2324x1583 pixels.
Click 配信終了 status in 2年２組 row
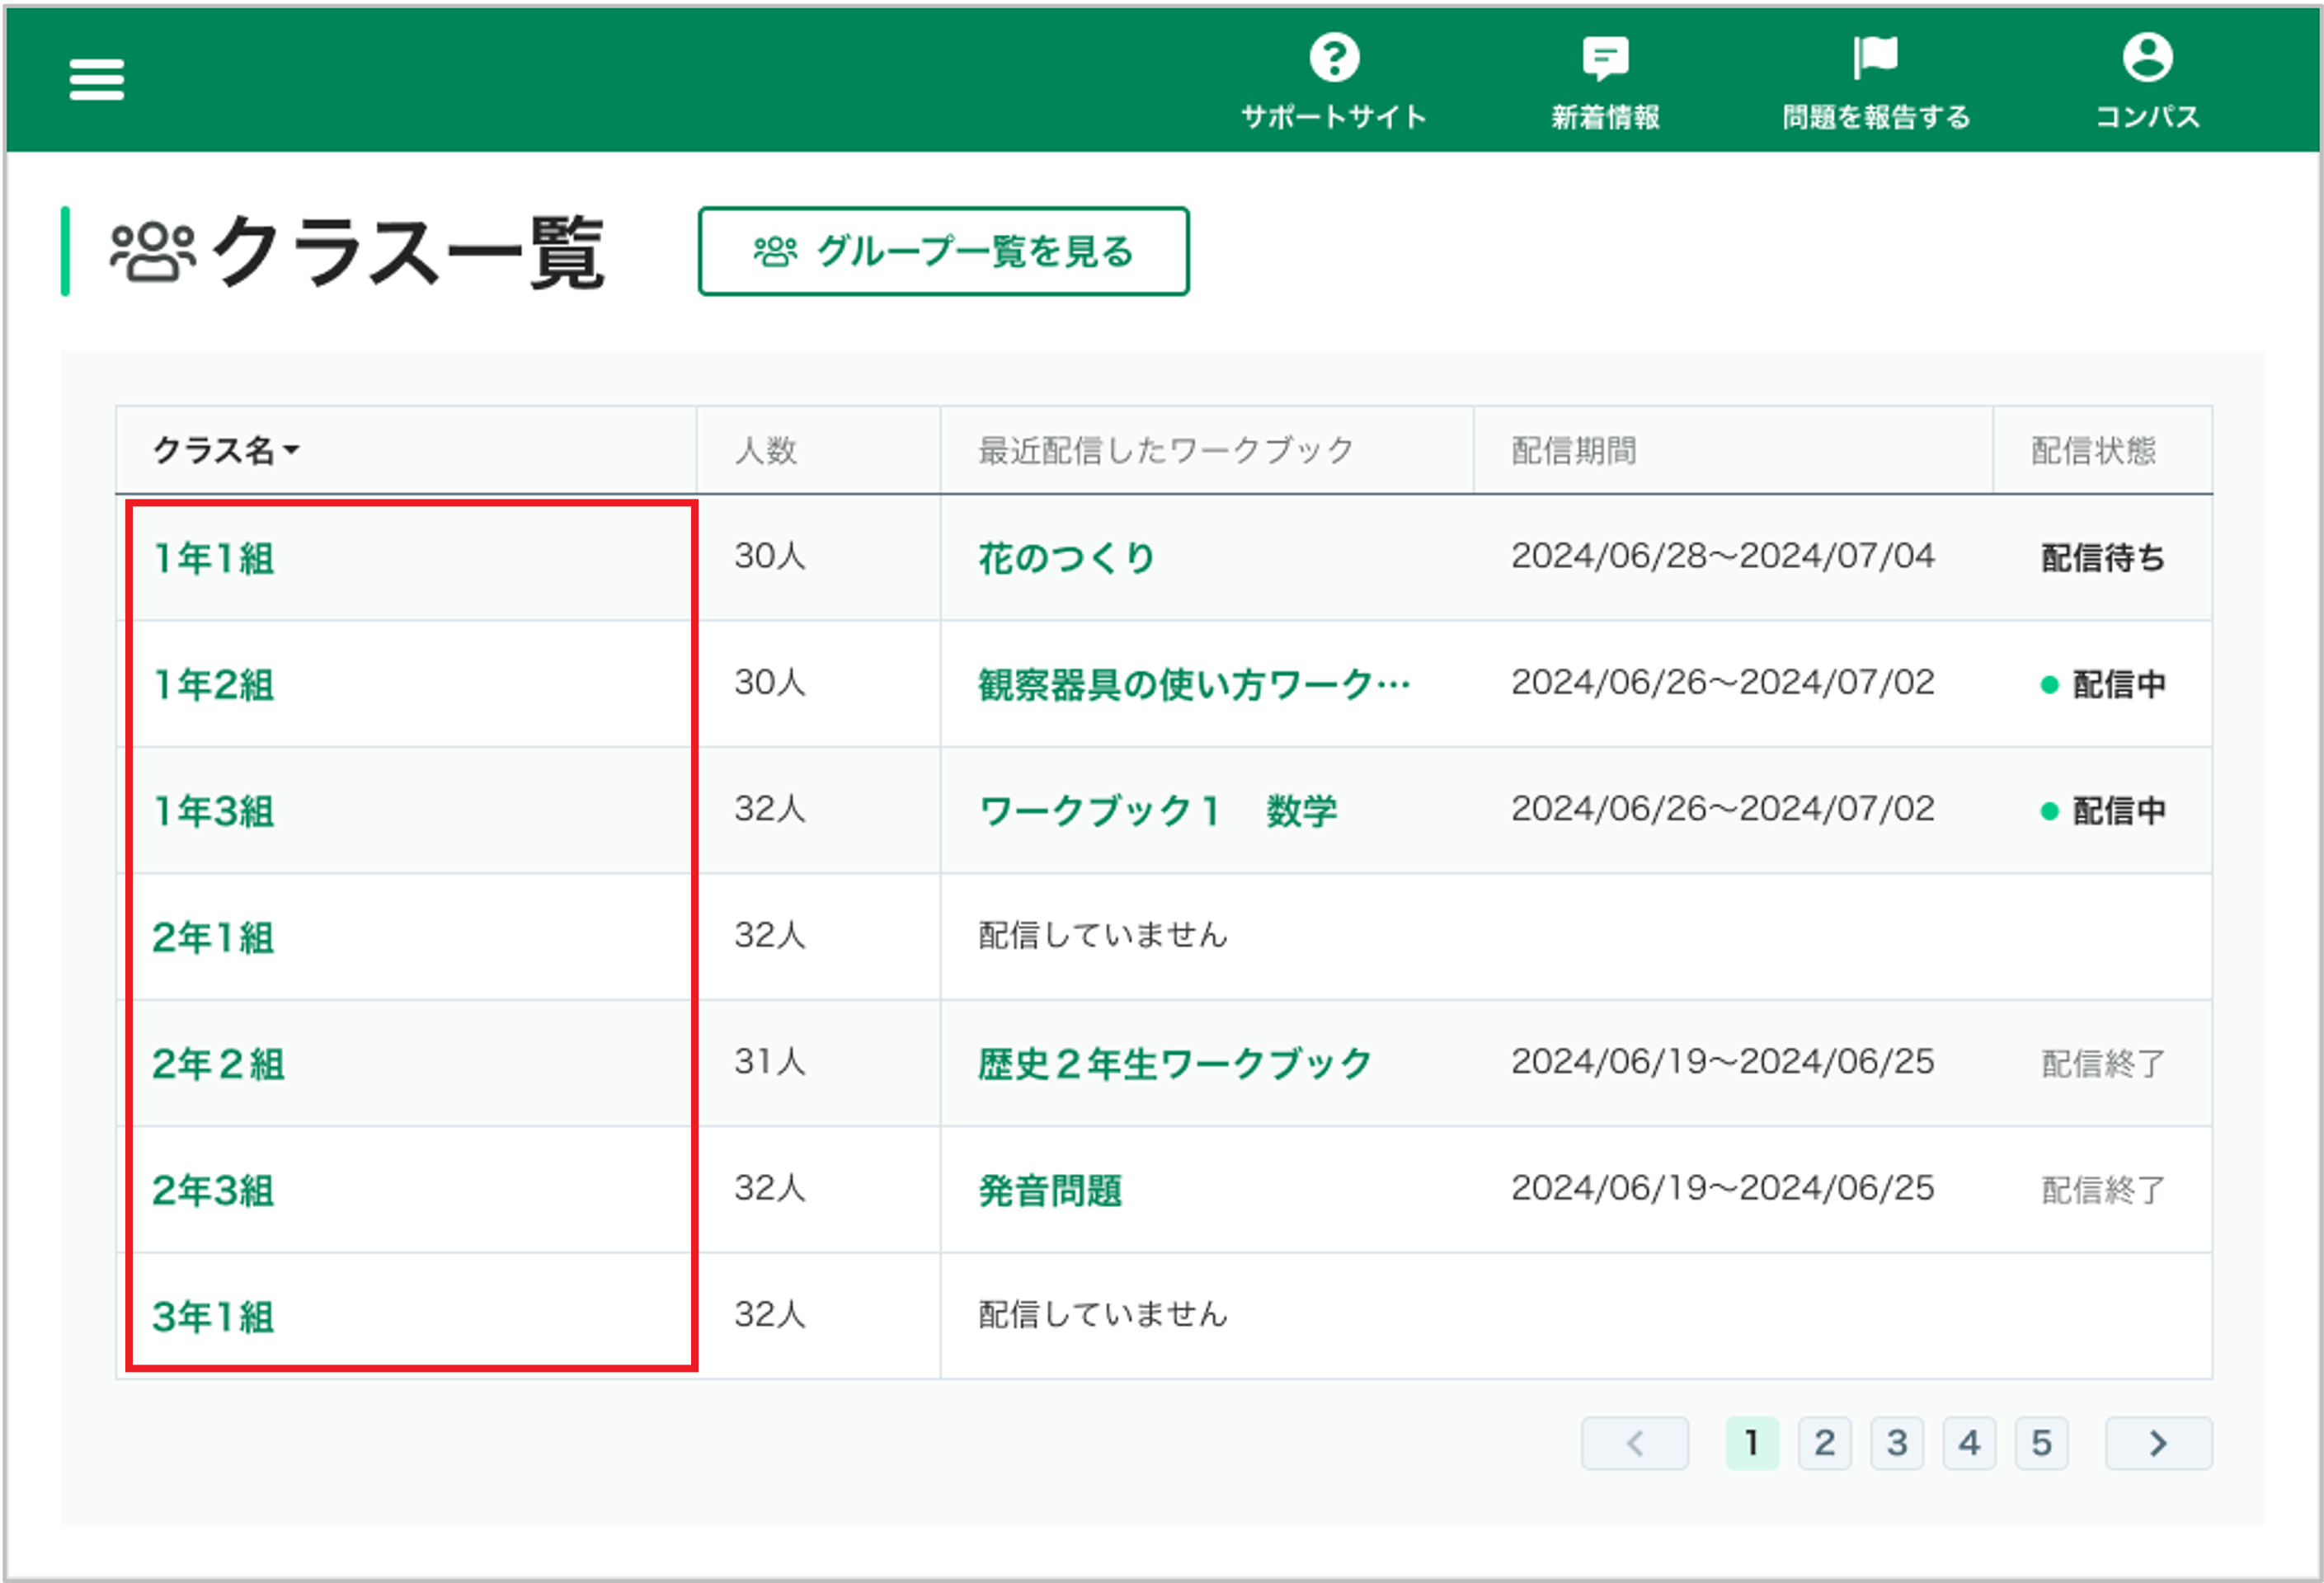tap(2102, 1063)
